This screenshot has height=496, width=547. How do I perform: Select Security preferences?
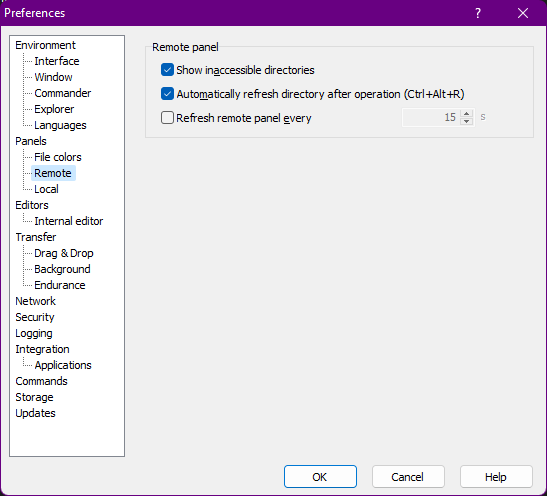pos(35,317)
